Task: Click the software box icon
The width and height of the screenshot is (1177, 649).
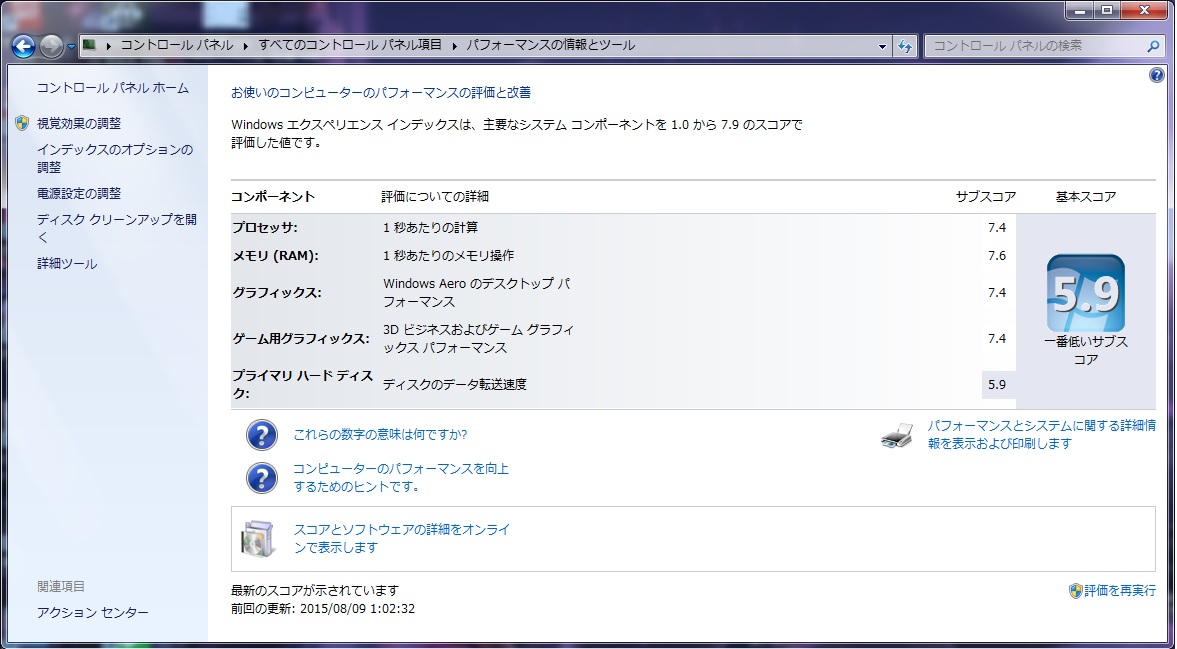Action: (x=259, y=538)
